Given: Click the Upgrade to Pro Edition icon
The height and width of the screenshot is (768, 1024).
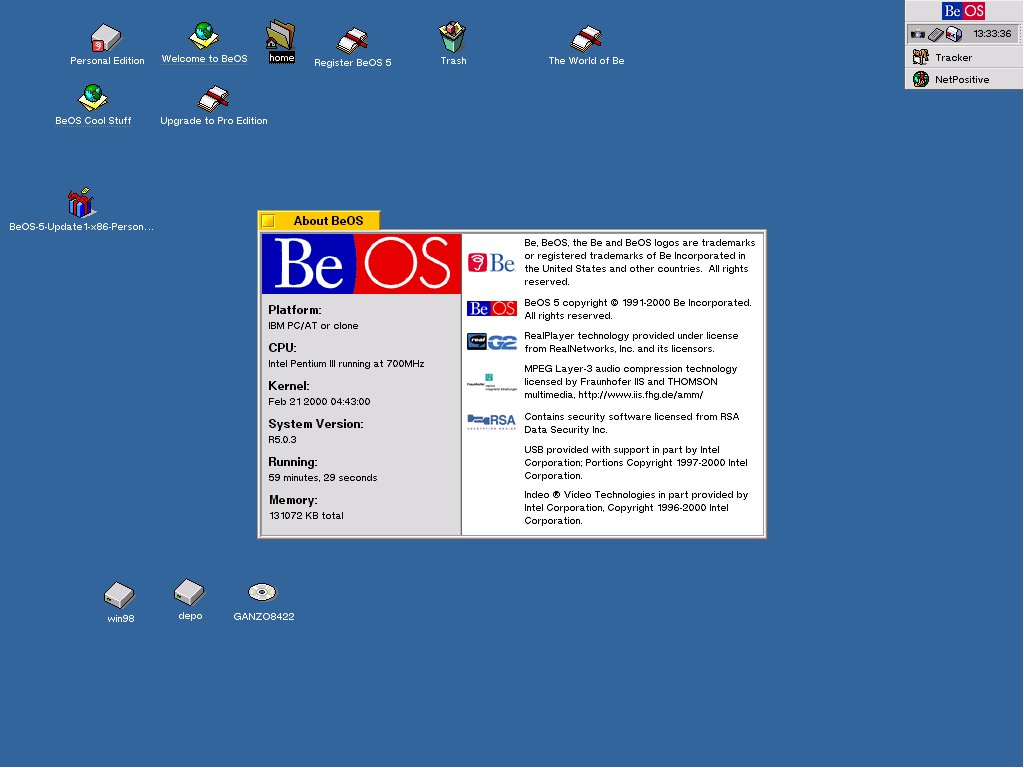Looking at the screenshot, I should pos(213,98).
